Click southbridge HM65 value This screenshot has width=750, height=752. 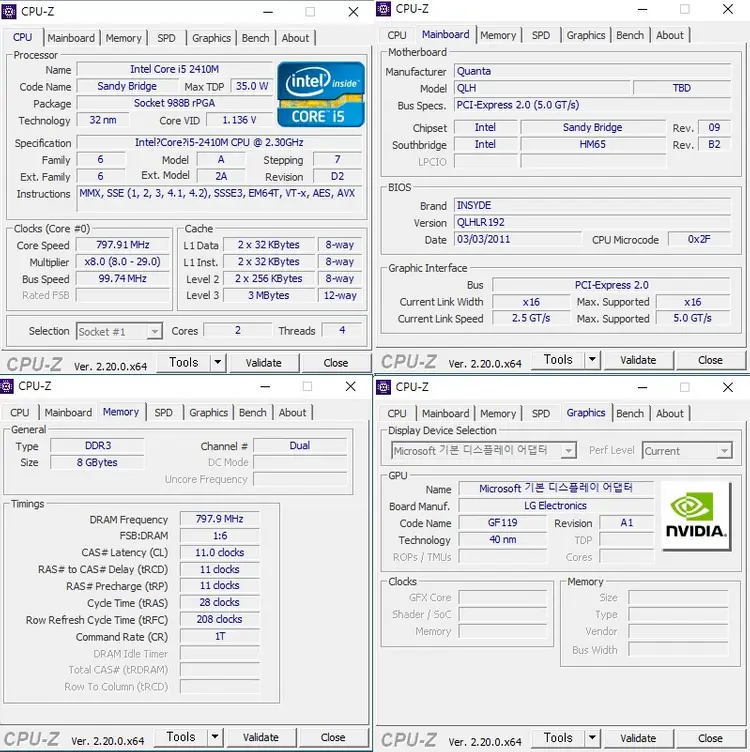[x=593, y=144]
